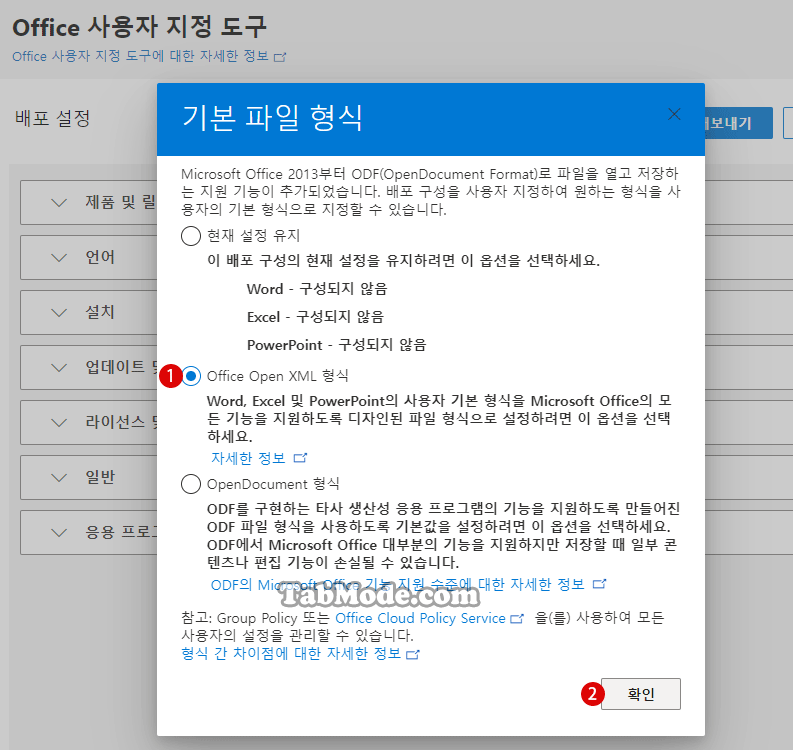The height and width of the screenshot is (750, 793).
Task: Expand the 응용 프로그램 section chevron
Action: [59, 533]
